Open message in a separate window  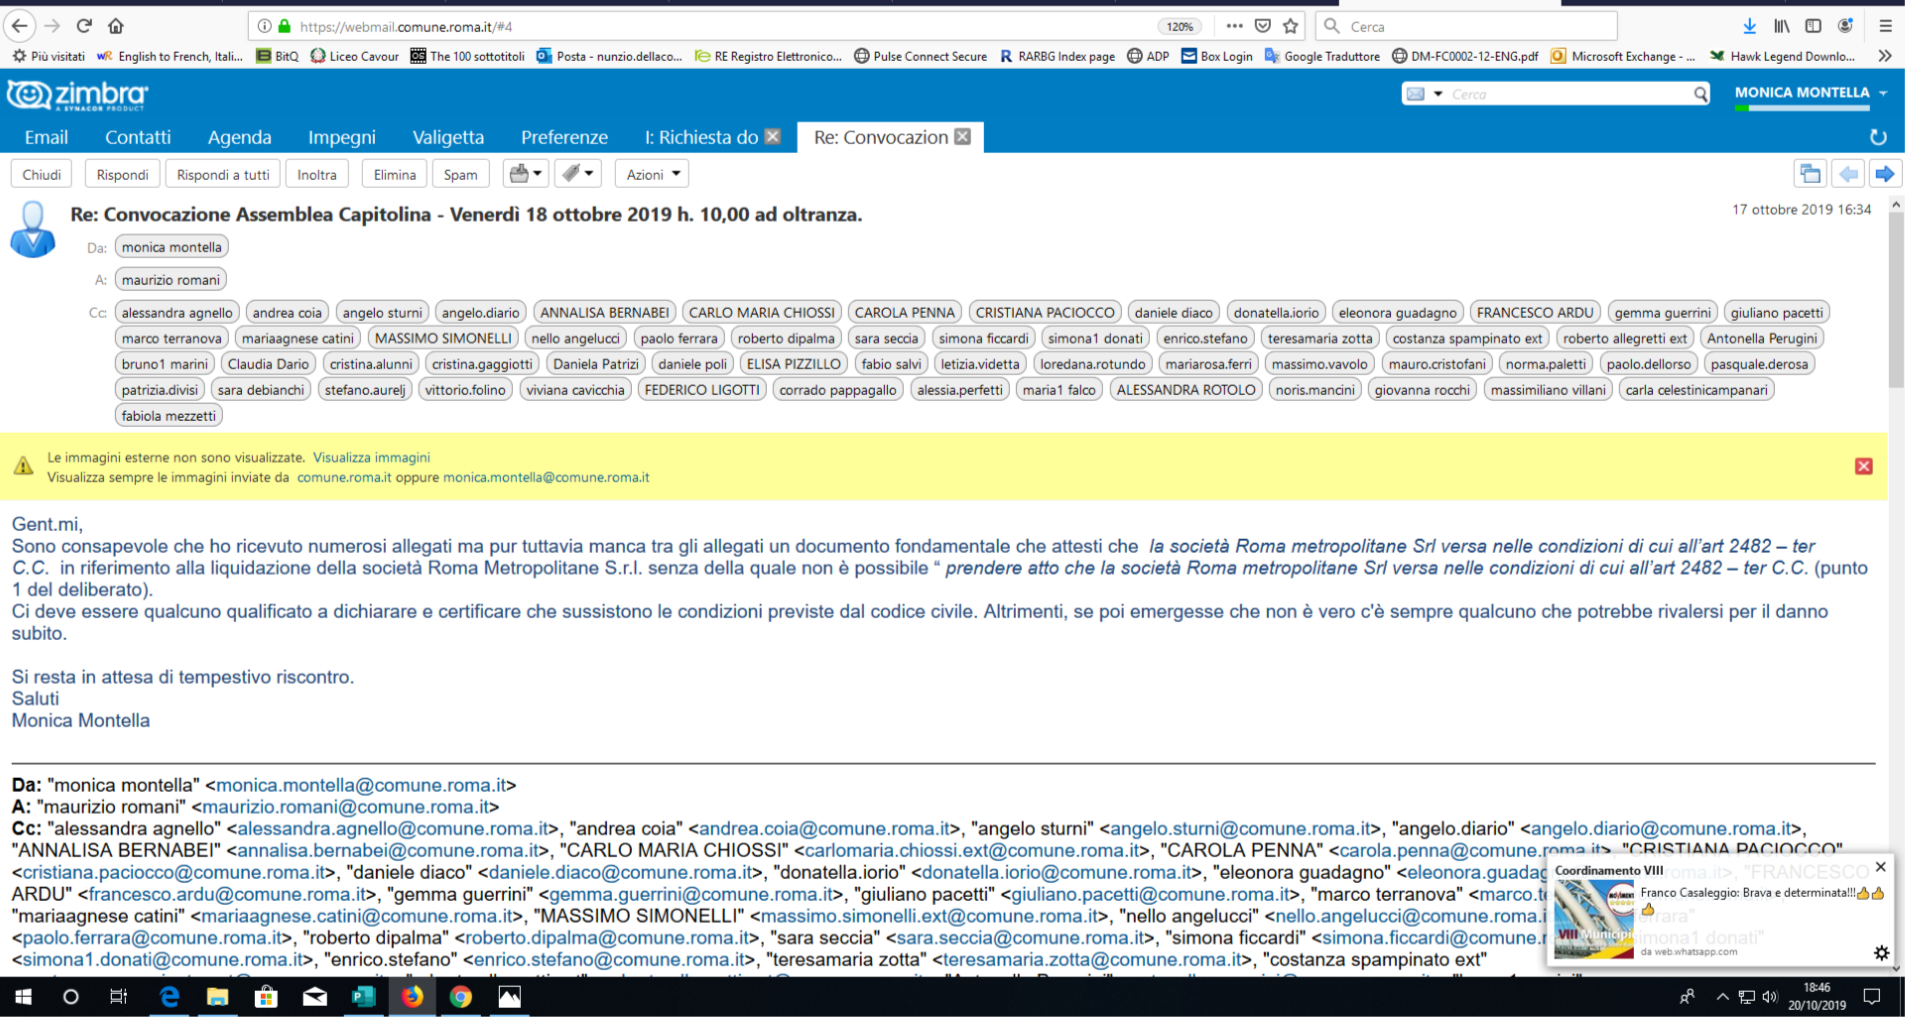[x=1810, y=174]
